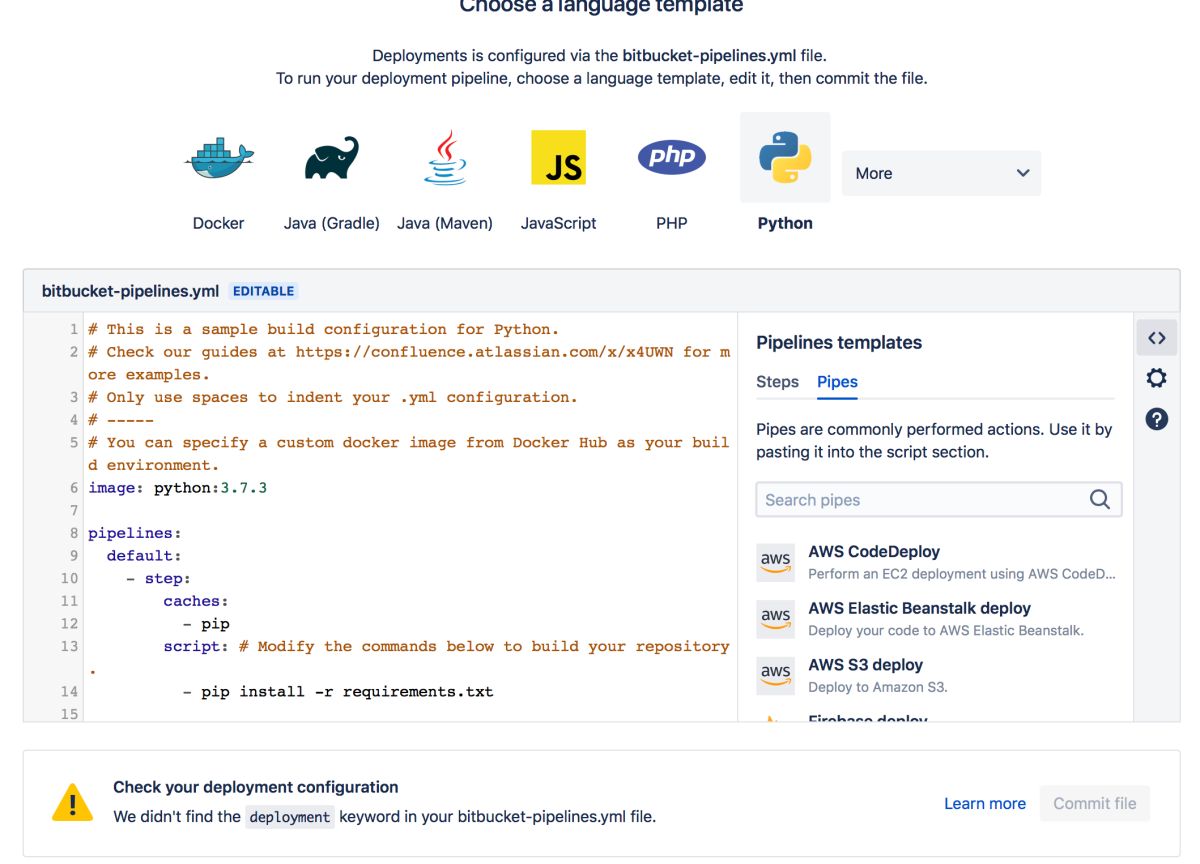Open the AWS Elastic Beanstalk deploy title
The width and height of the screenshot is (1200, 864).
coord(919,608)
